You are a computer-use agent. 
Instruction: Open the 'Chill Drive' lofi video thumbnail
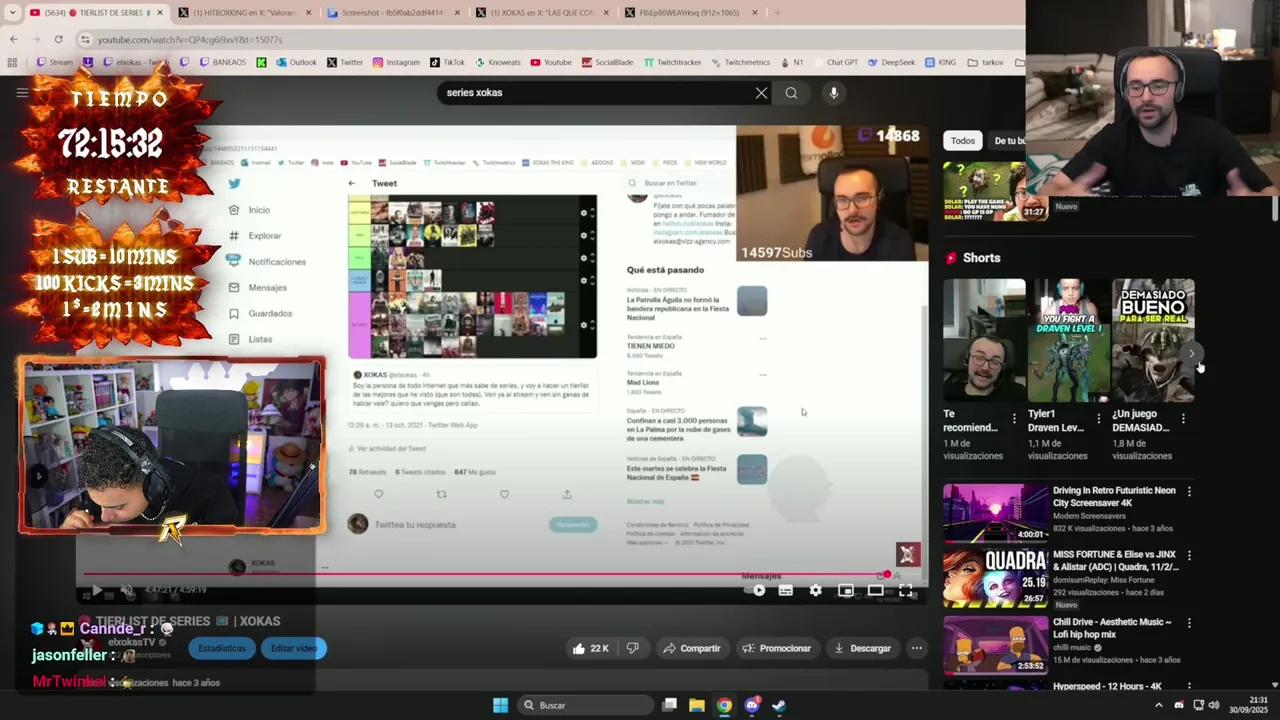995,644
